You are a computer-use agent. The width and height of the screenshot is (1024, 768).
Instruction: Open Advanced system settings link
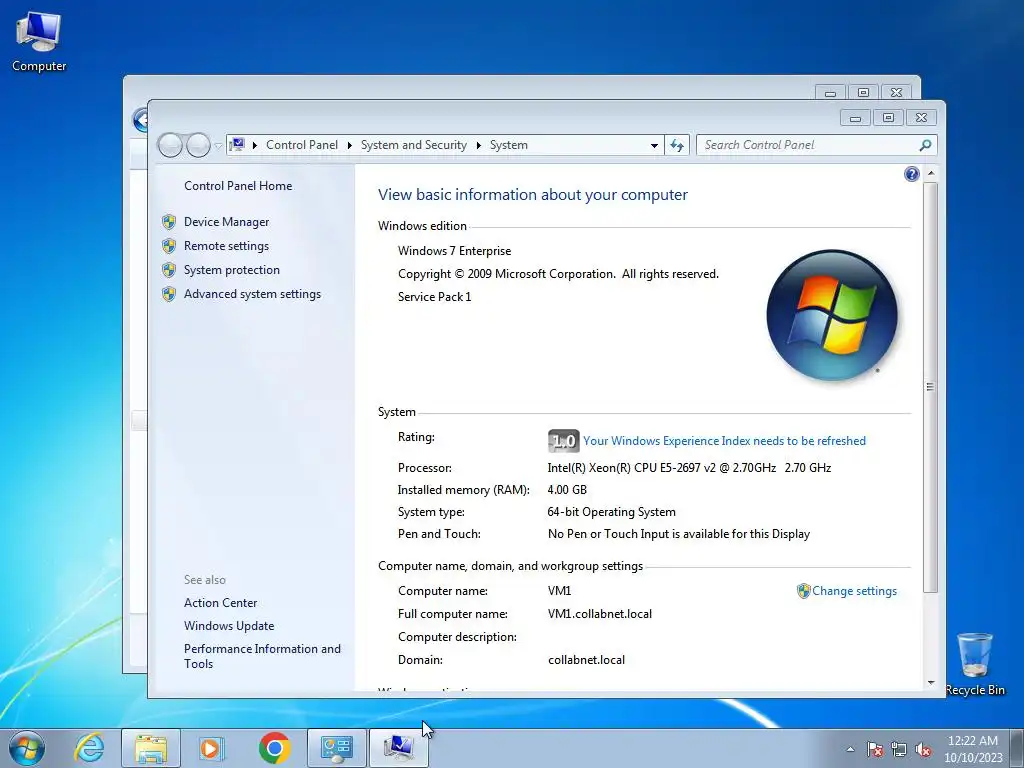pyautogui.click(x=252, y=295)
